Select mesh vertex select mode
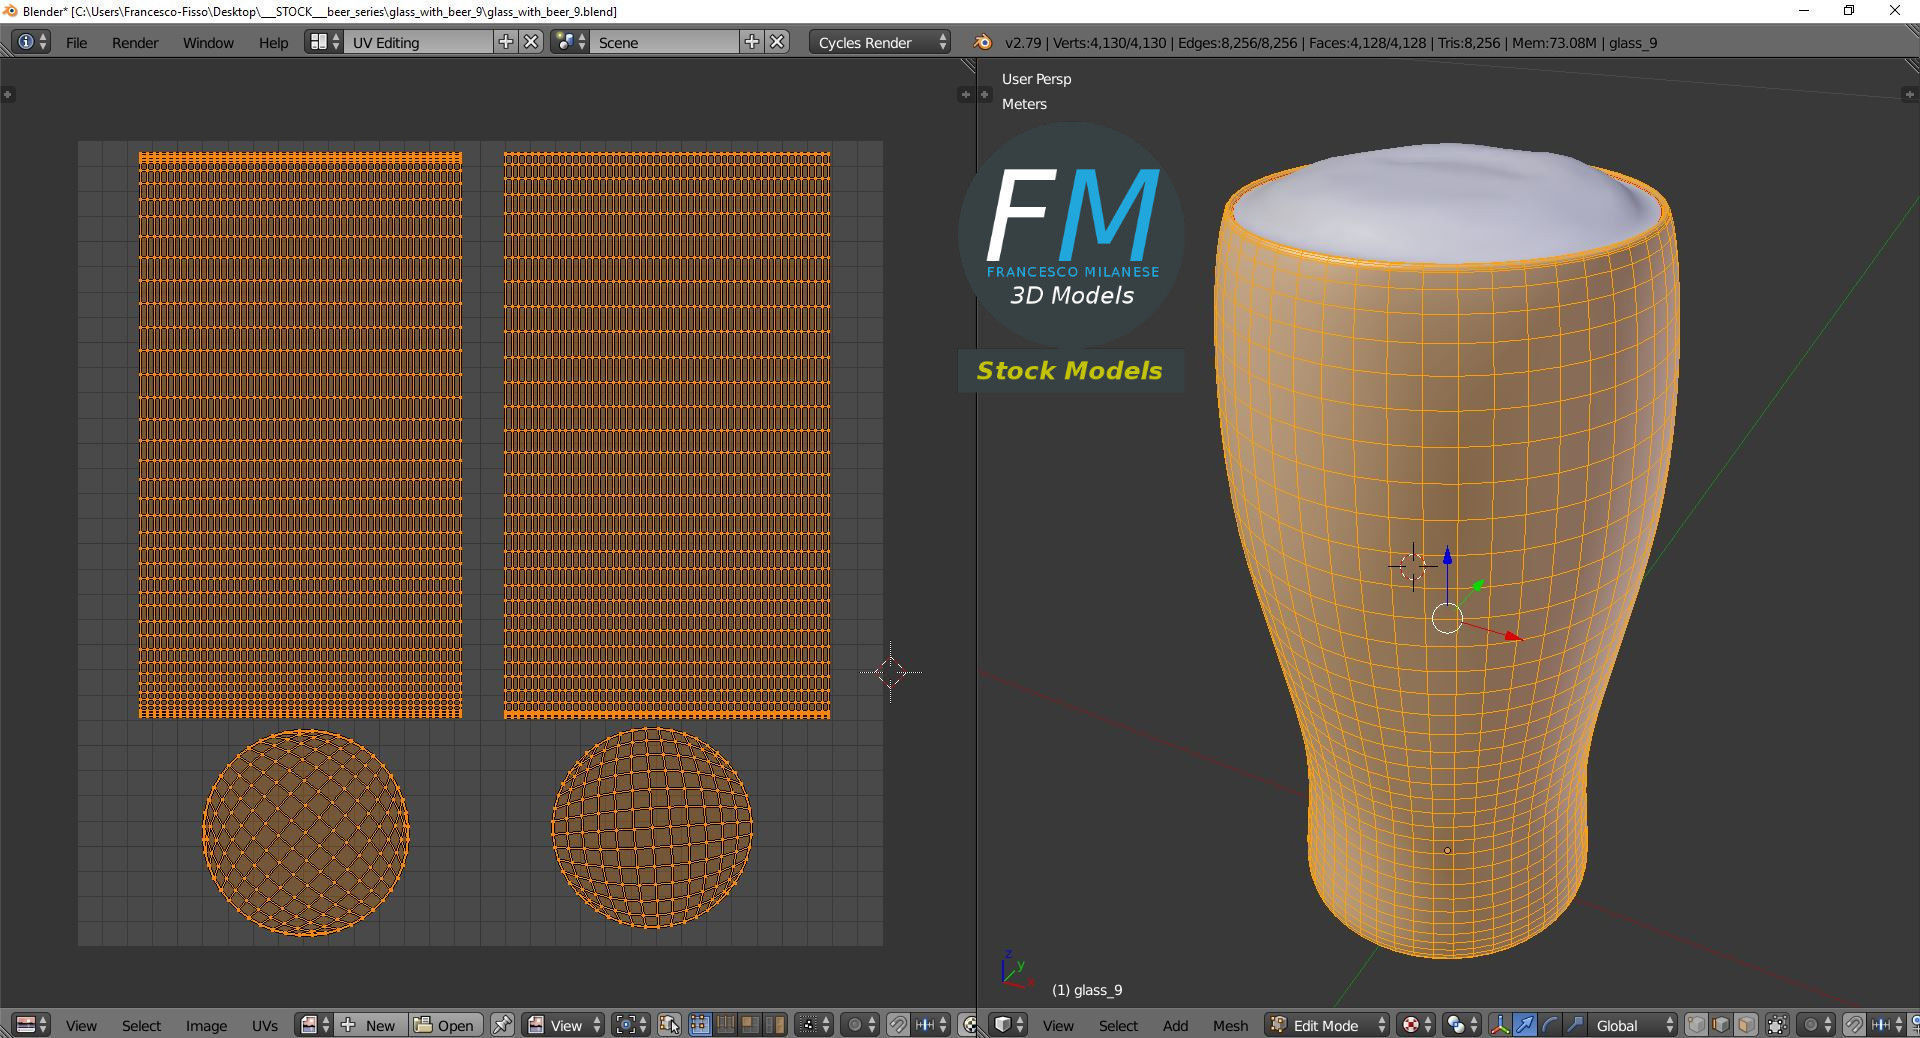The width and height of the screenshot is (1920, 1038). (x=1696, y=1025)
